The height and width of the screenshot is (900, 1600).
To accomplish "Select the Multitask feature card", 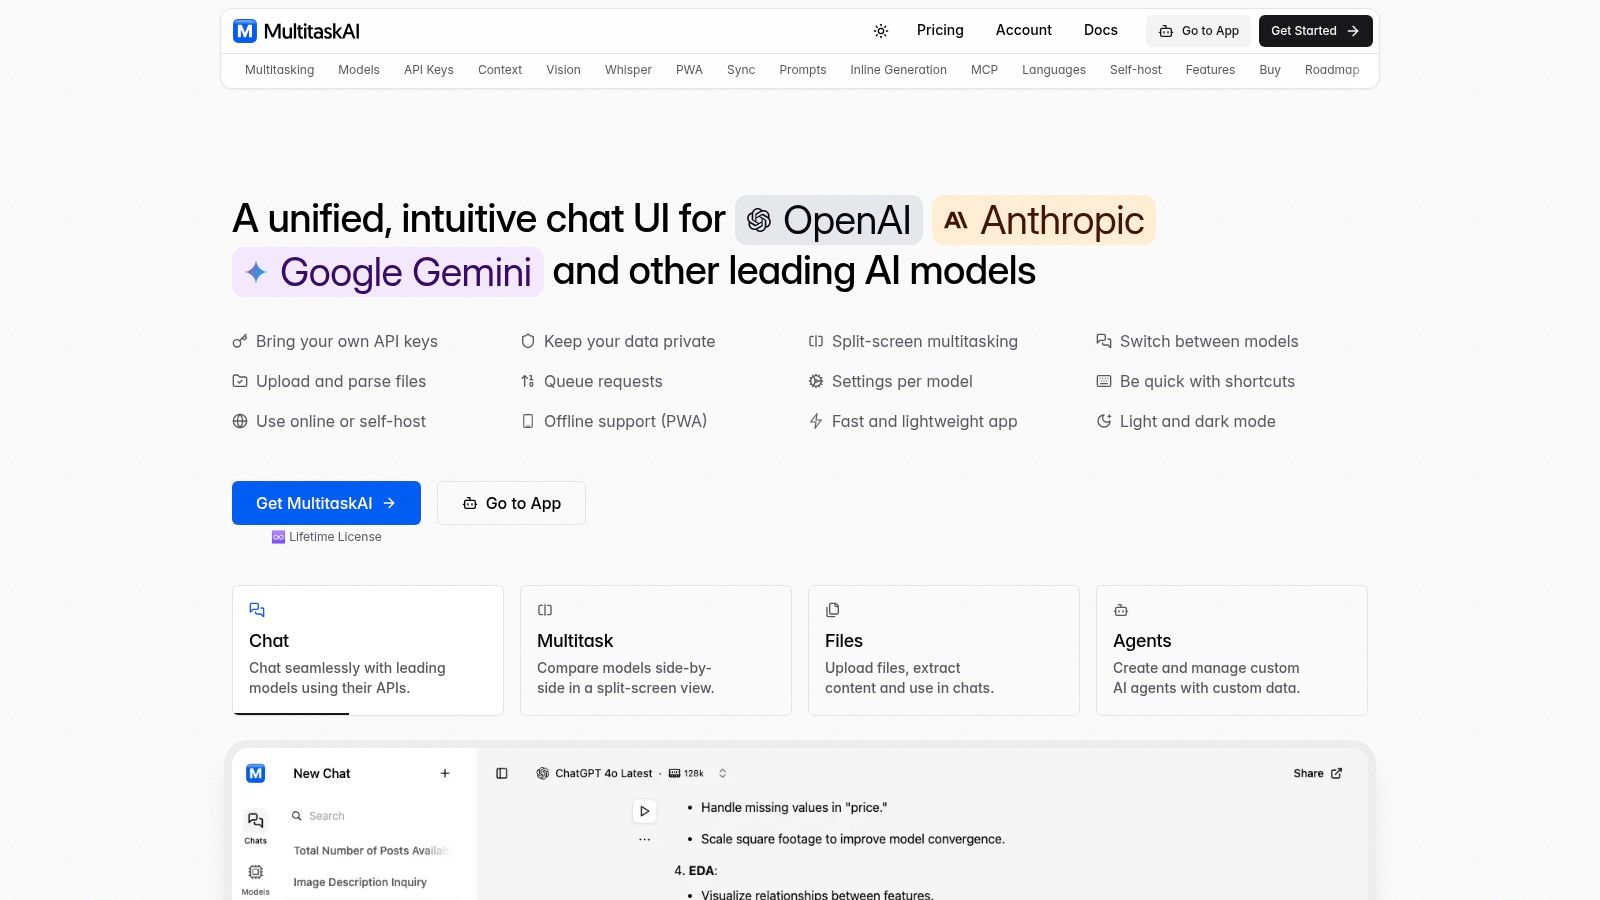I will (656, 650).
